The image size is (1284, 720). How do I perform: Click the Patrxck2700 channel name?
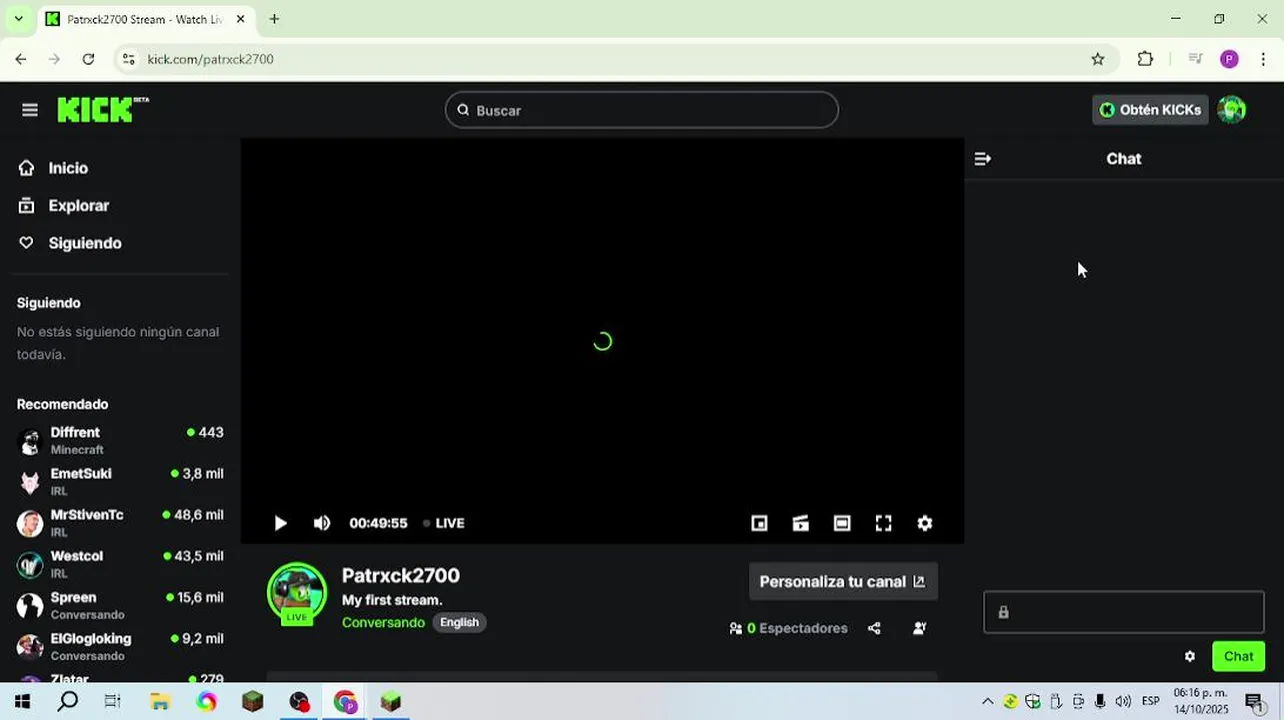pos(401,576)
